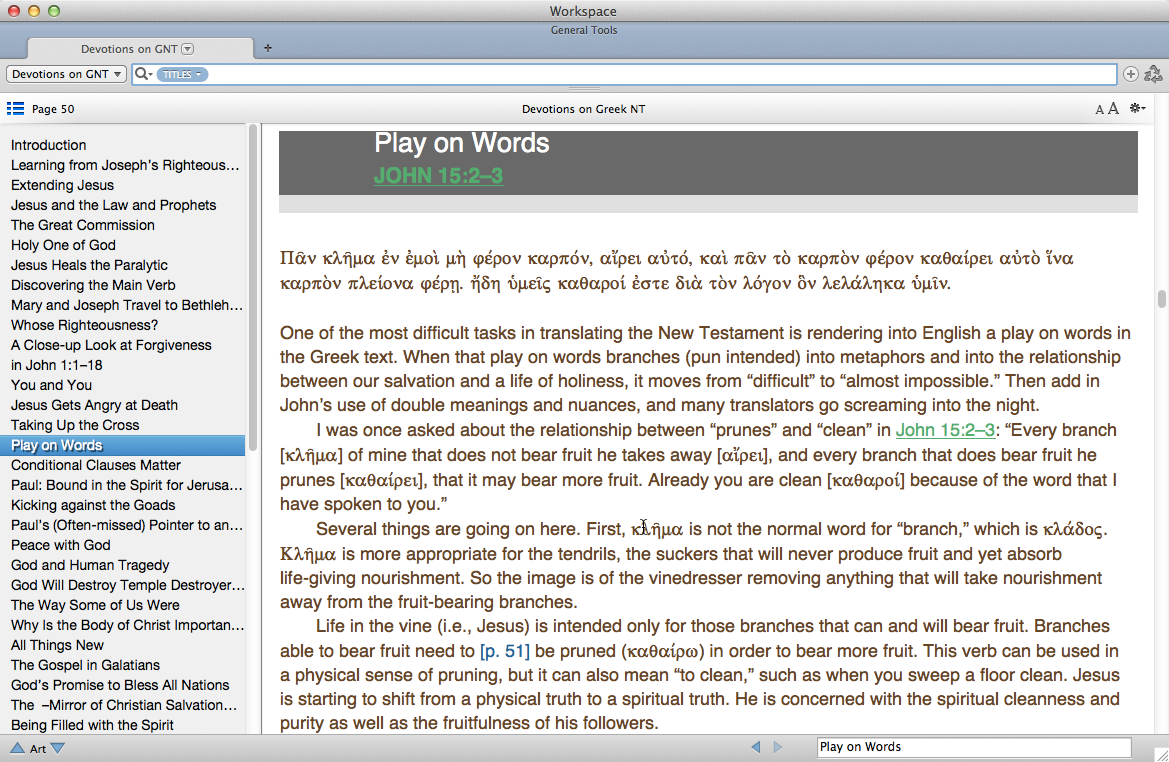The height and width of the screenshot is (762, 1169).
Task: Select Being Filled with the Spirit entry
Action: [92, 725]
